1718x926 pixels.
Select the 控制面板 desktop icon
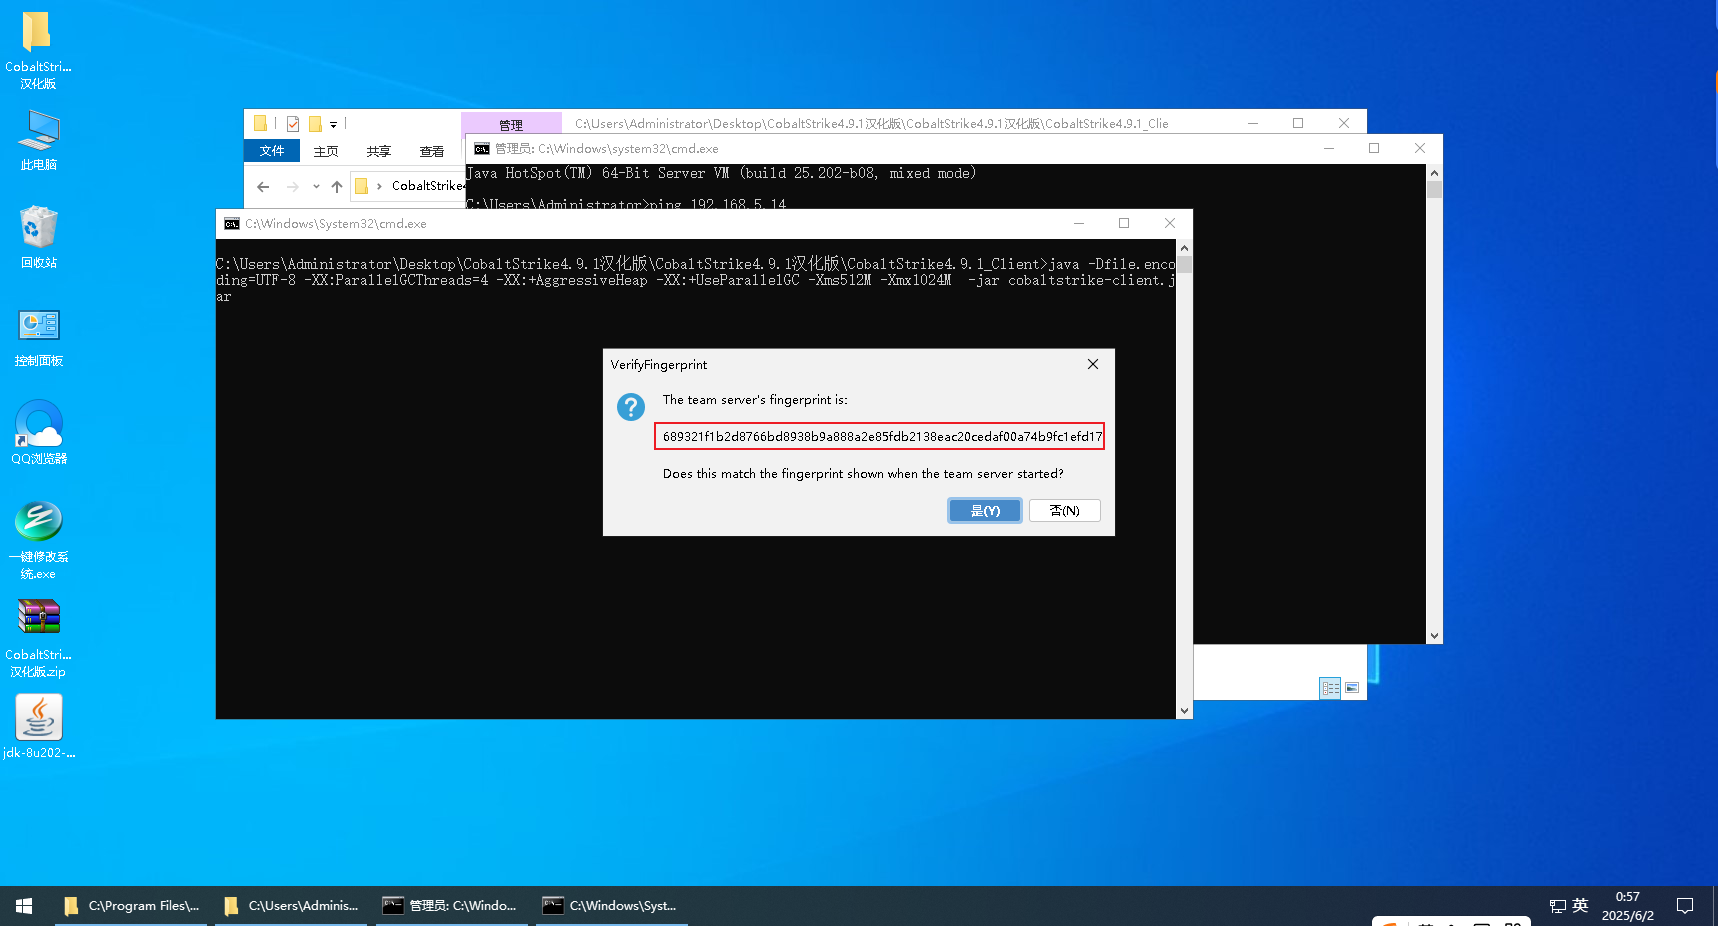pyautogui.click(x=39, y=338)
